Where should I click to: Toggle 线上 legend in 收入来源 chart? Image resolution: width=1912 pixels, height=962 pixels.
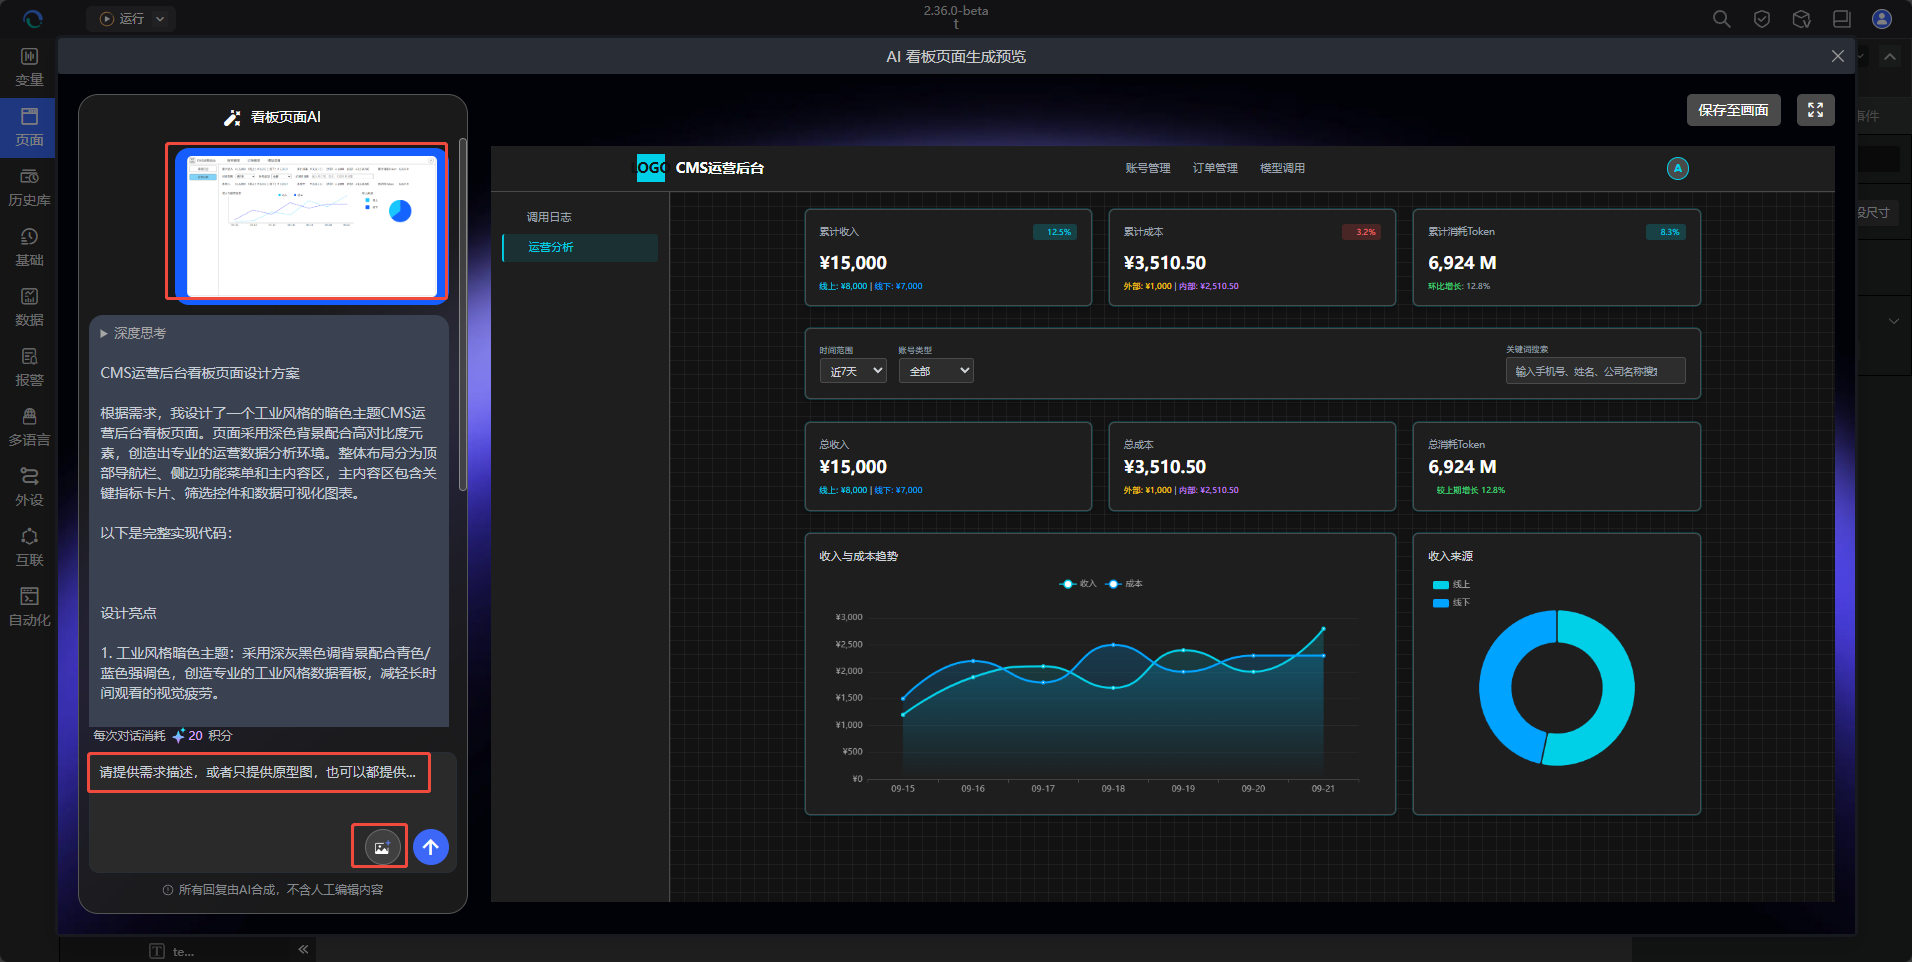pos(1451,584)
